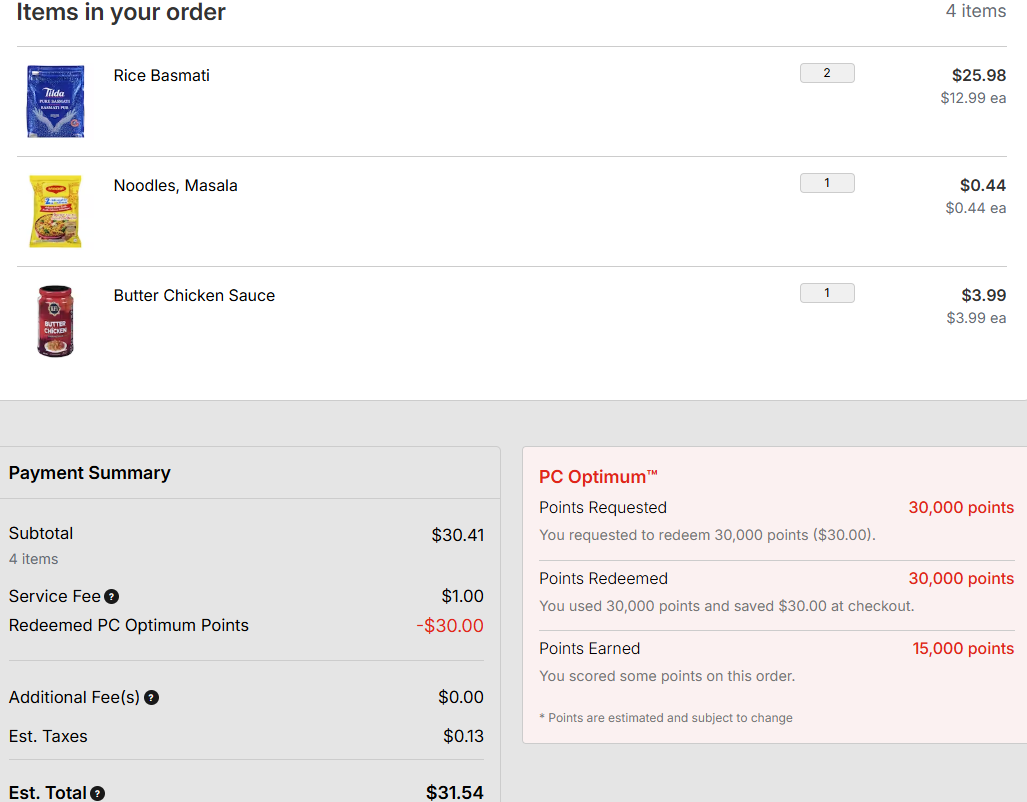Click the Est. Total question mark icon
This screenshot has height=802, width=1027.
coord(98,793)
